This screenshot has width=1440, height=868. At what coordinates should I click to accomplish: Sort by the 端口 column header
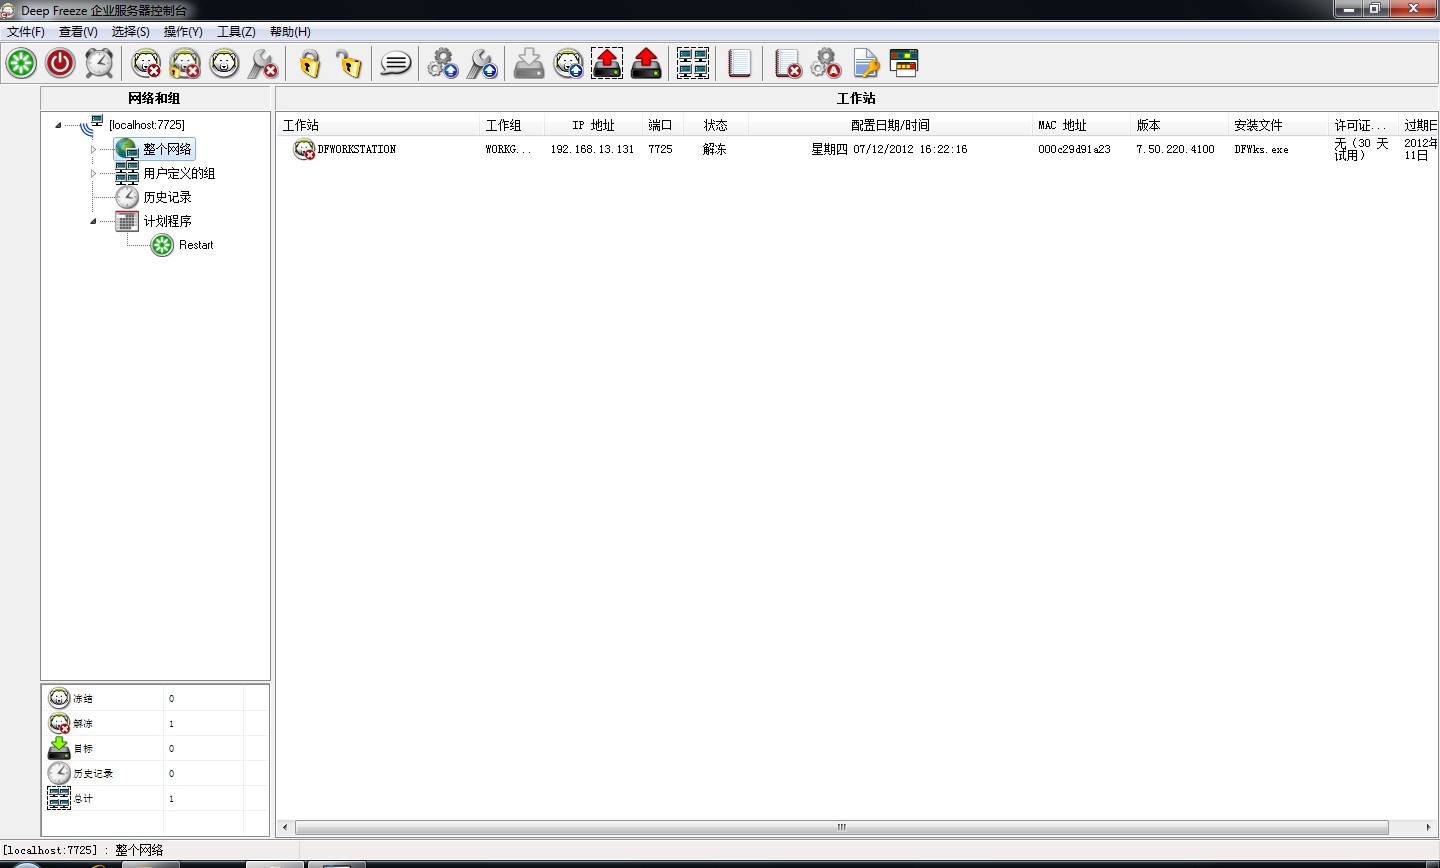(663, 125)
